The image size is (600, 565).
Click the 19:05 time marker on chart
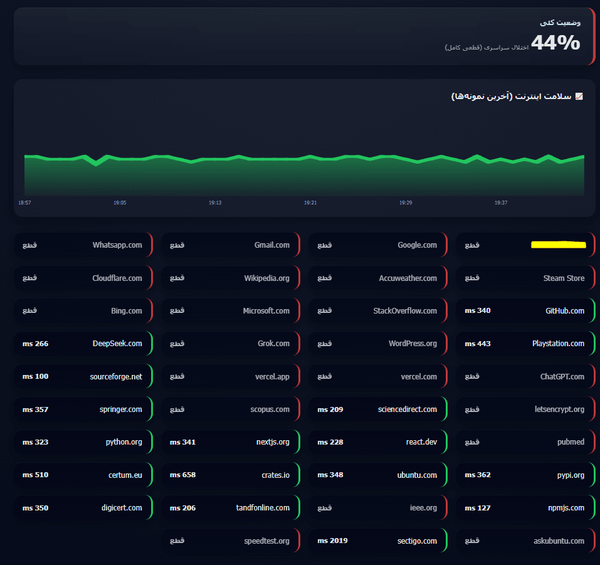[x=120, y=203]
